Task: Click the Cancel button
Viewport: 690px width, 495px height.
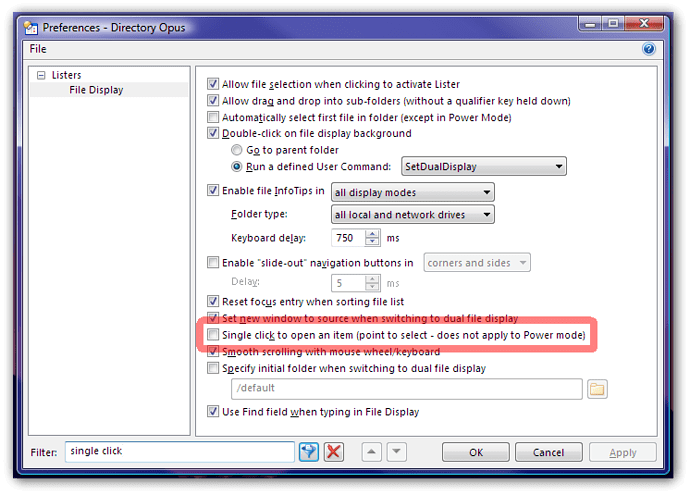Action: click(548, 452)
